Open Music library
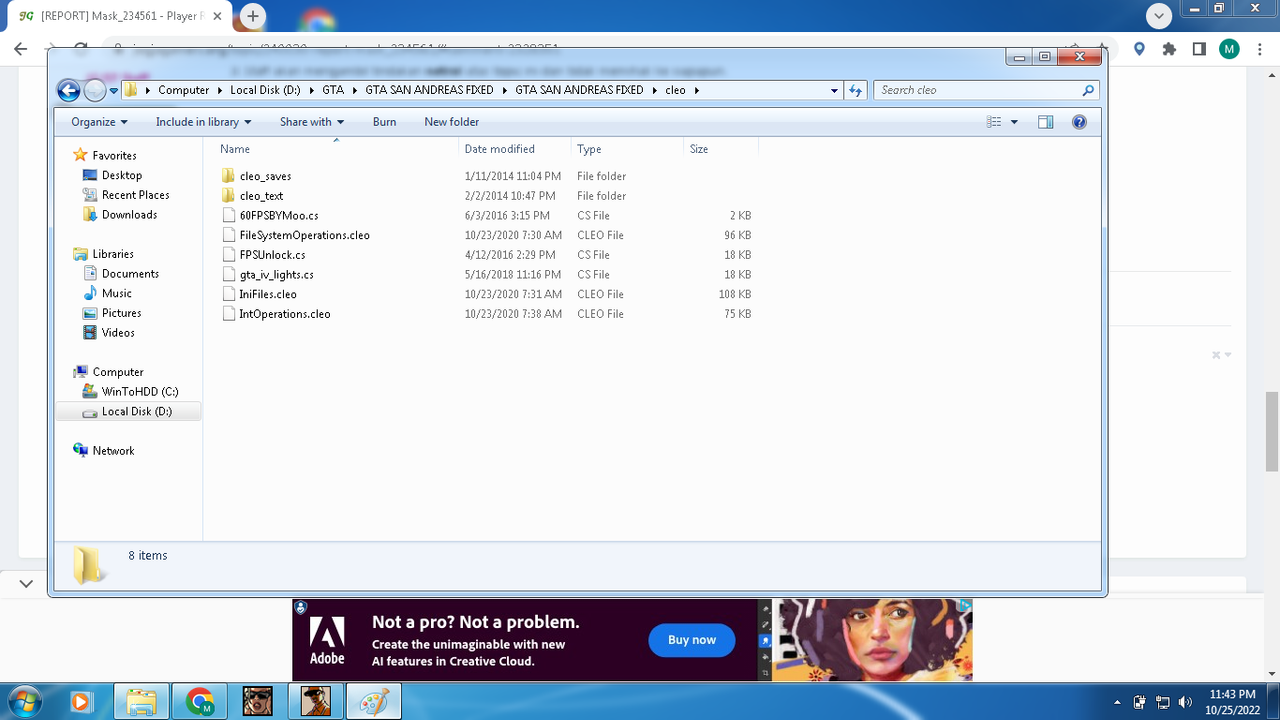 click(116, 293)
